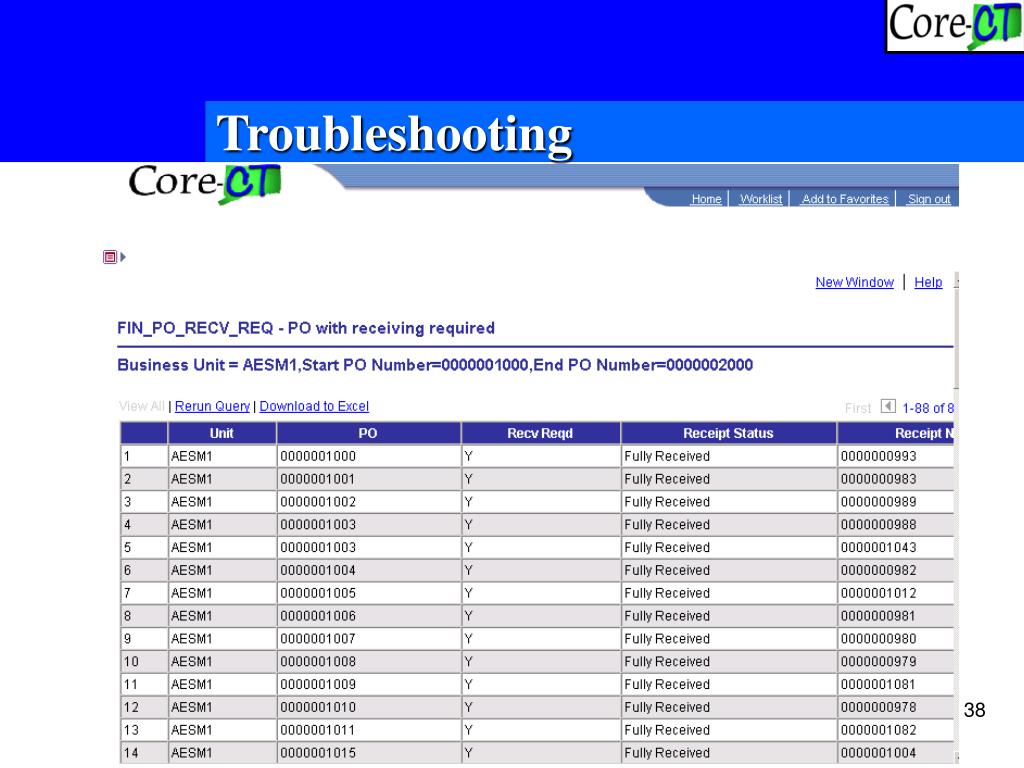This screenshot has width=1024, height=768.
Task: Click the previous-page arrow next to First
Action: [x=888, y=406]
